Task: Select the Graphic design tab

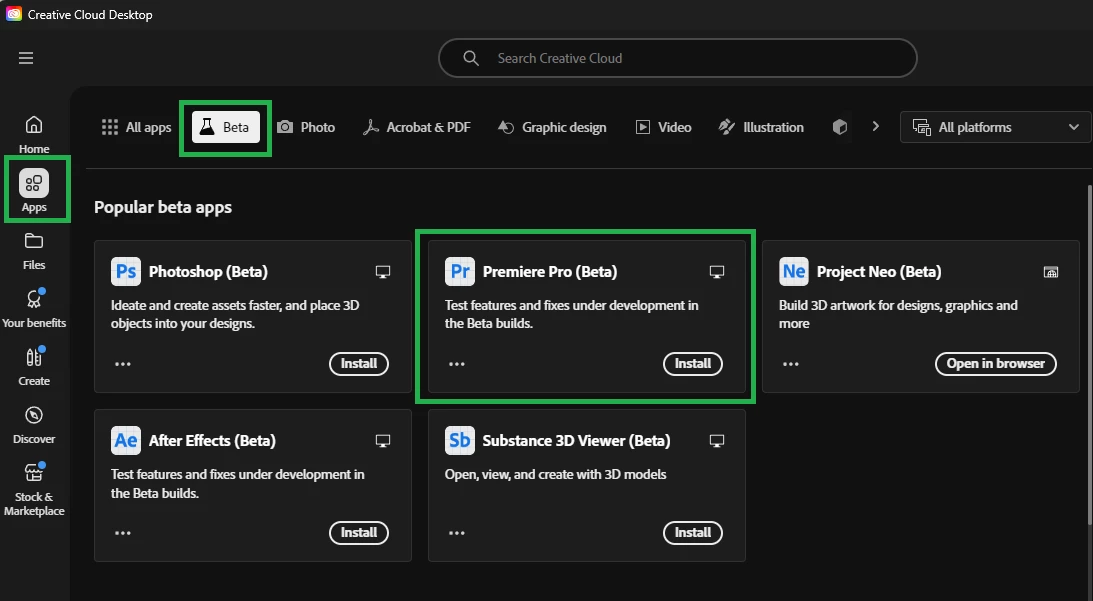Action: (552, 127)
